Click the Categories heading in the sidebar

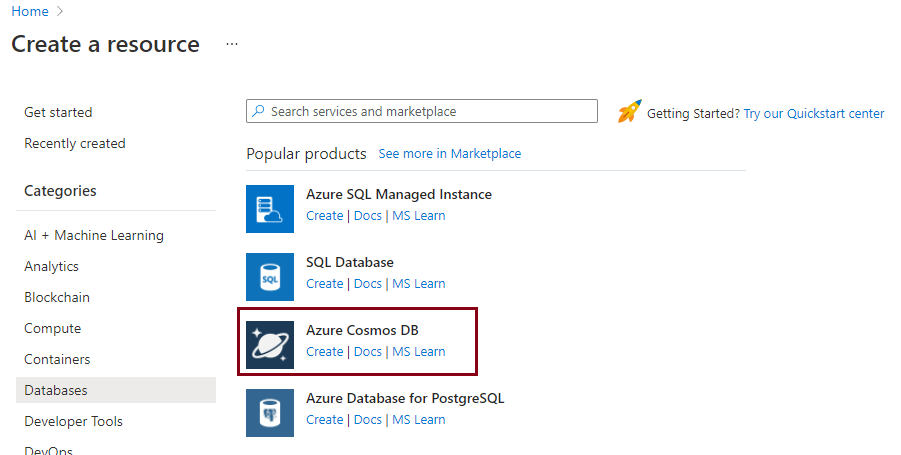pyautogui.click(x=60, y=191)
